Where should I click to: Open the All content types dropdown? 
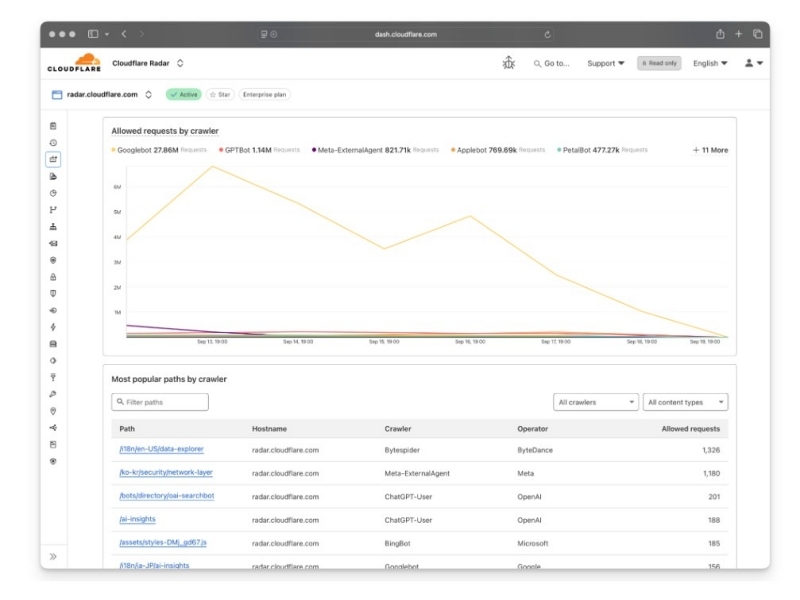tap(685, 402)
